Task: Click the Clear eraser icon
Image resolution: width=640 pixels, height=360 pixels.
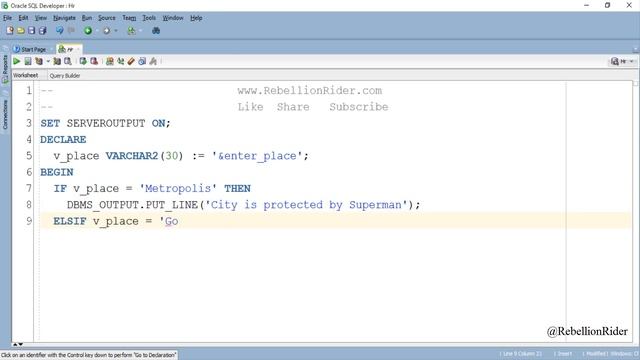Action: 131,61
